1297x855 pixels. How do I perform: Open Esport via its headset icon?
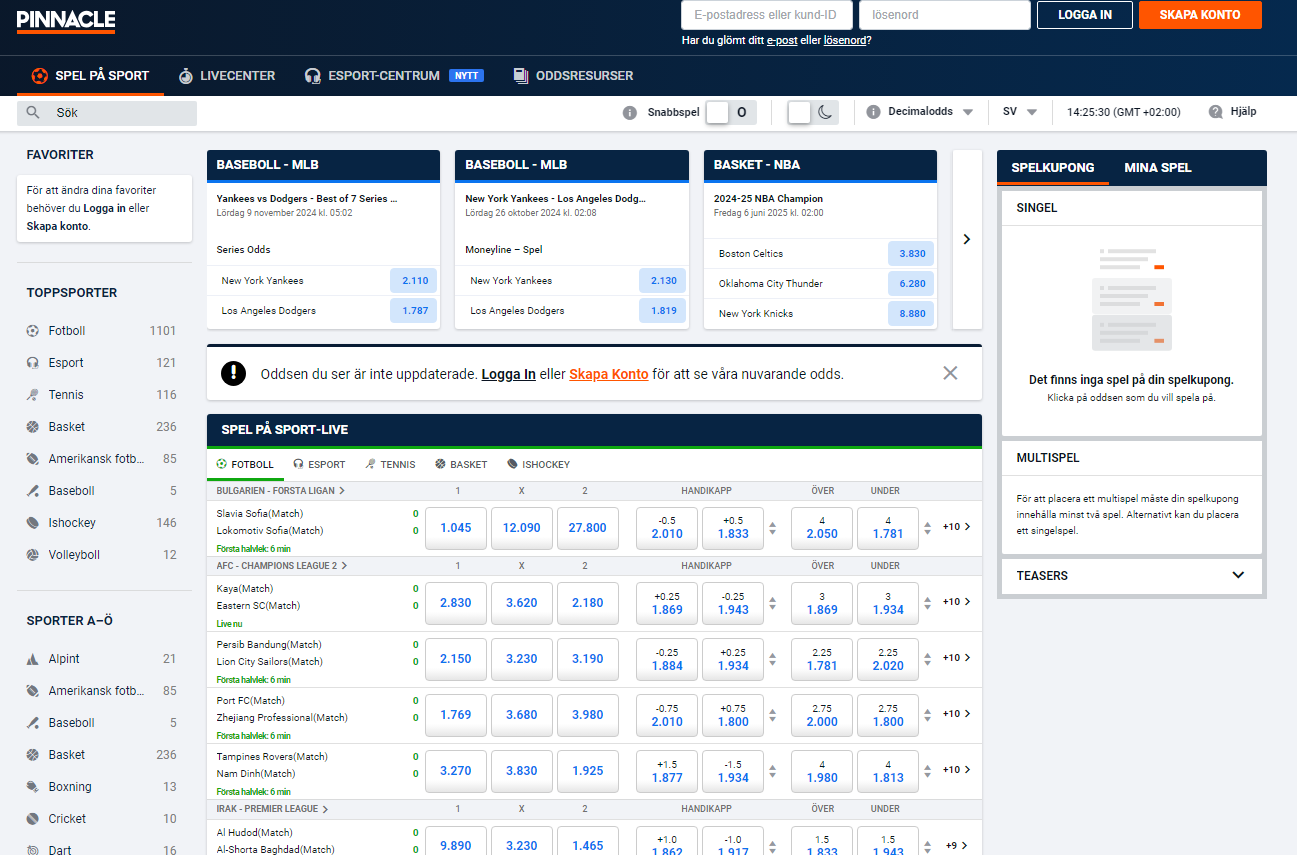33,363
